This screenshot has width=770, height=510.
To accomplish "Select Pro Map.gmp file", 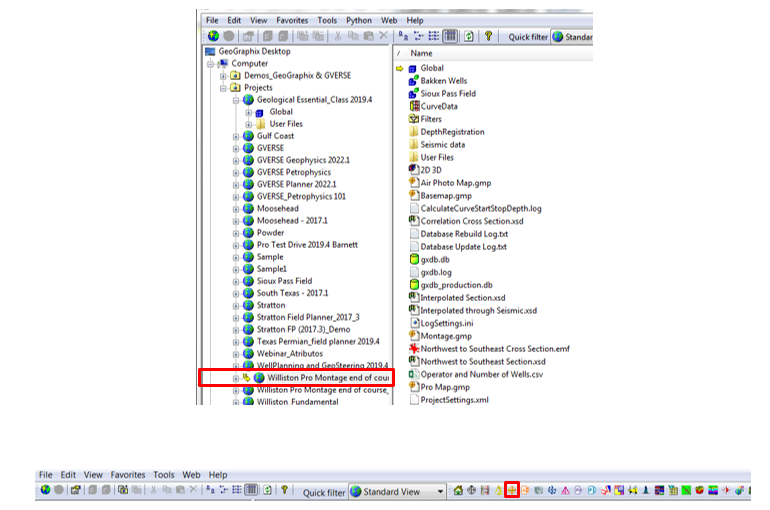I will coord(445,387).
